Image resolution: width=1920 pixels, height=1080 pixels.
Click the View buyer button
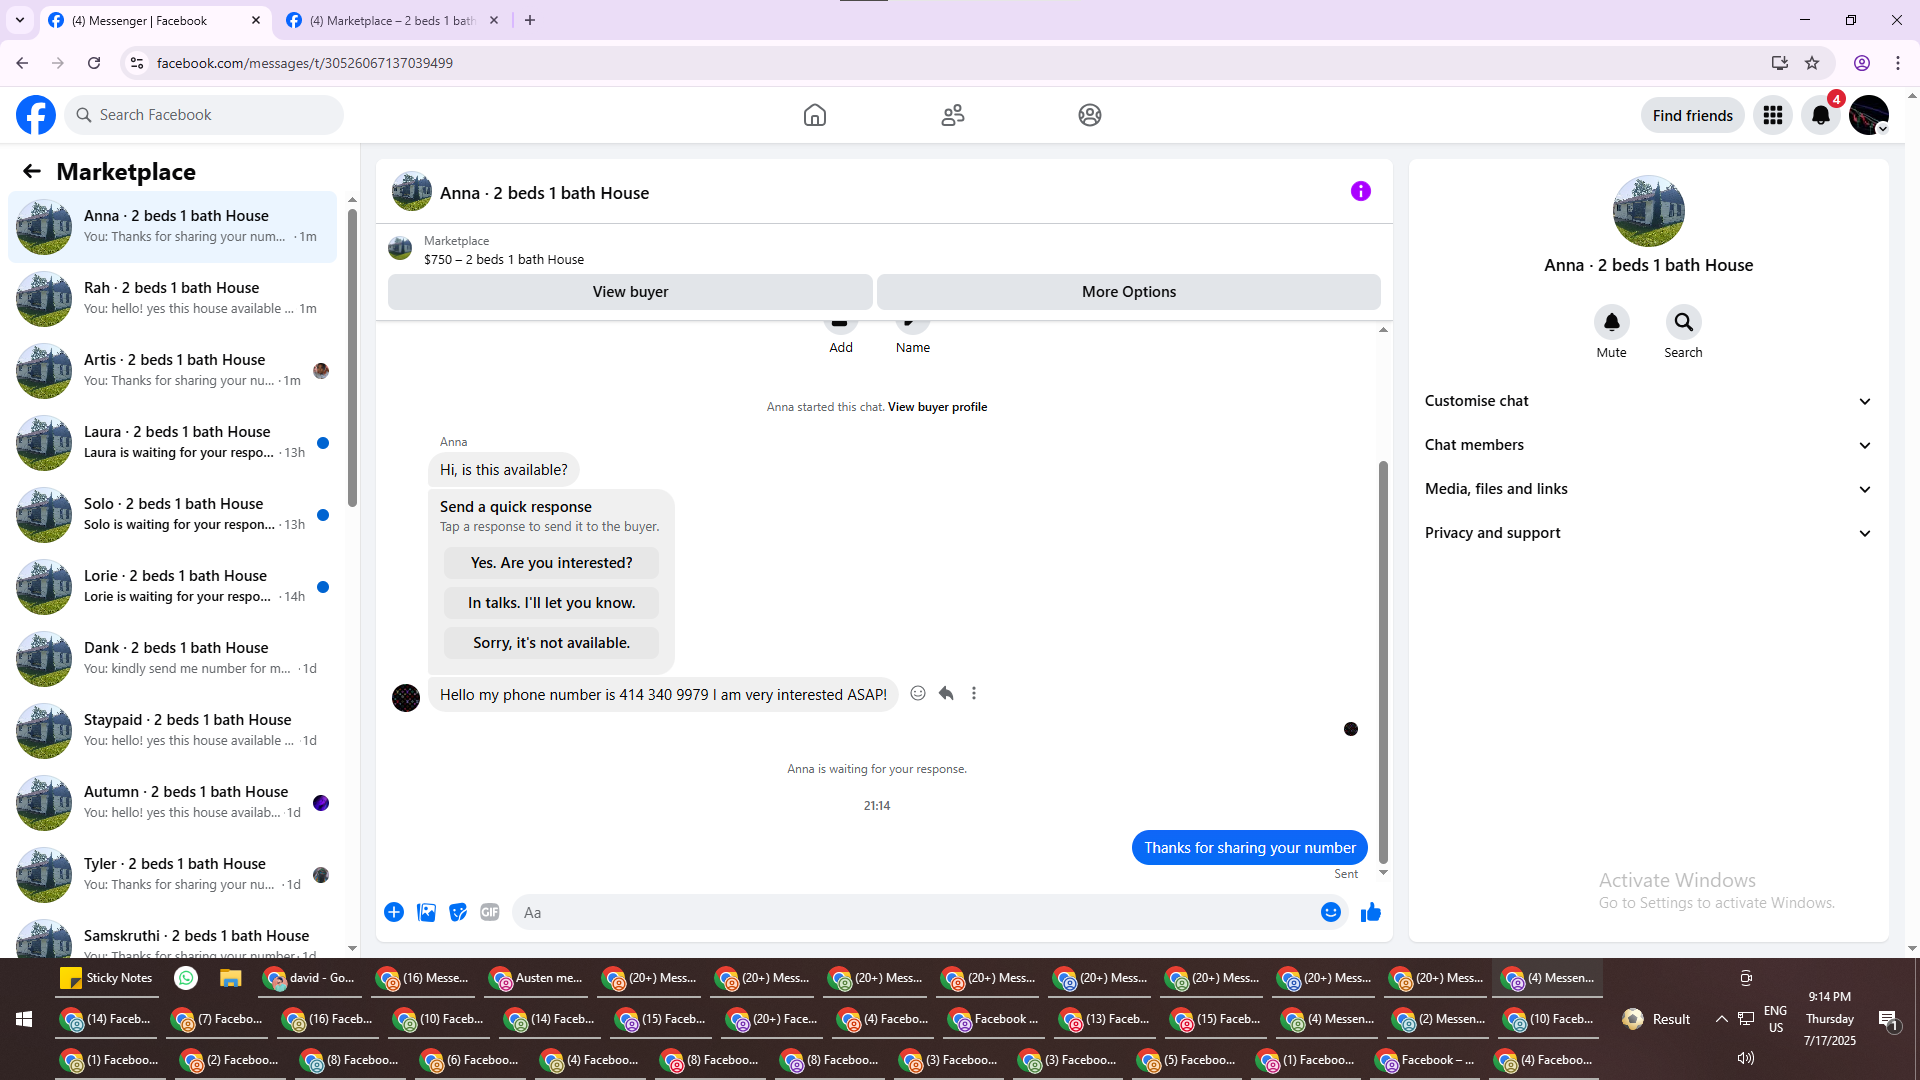[630, 292]
